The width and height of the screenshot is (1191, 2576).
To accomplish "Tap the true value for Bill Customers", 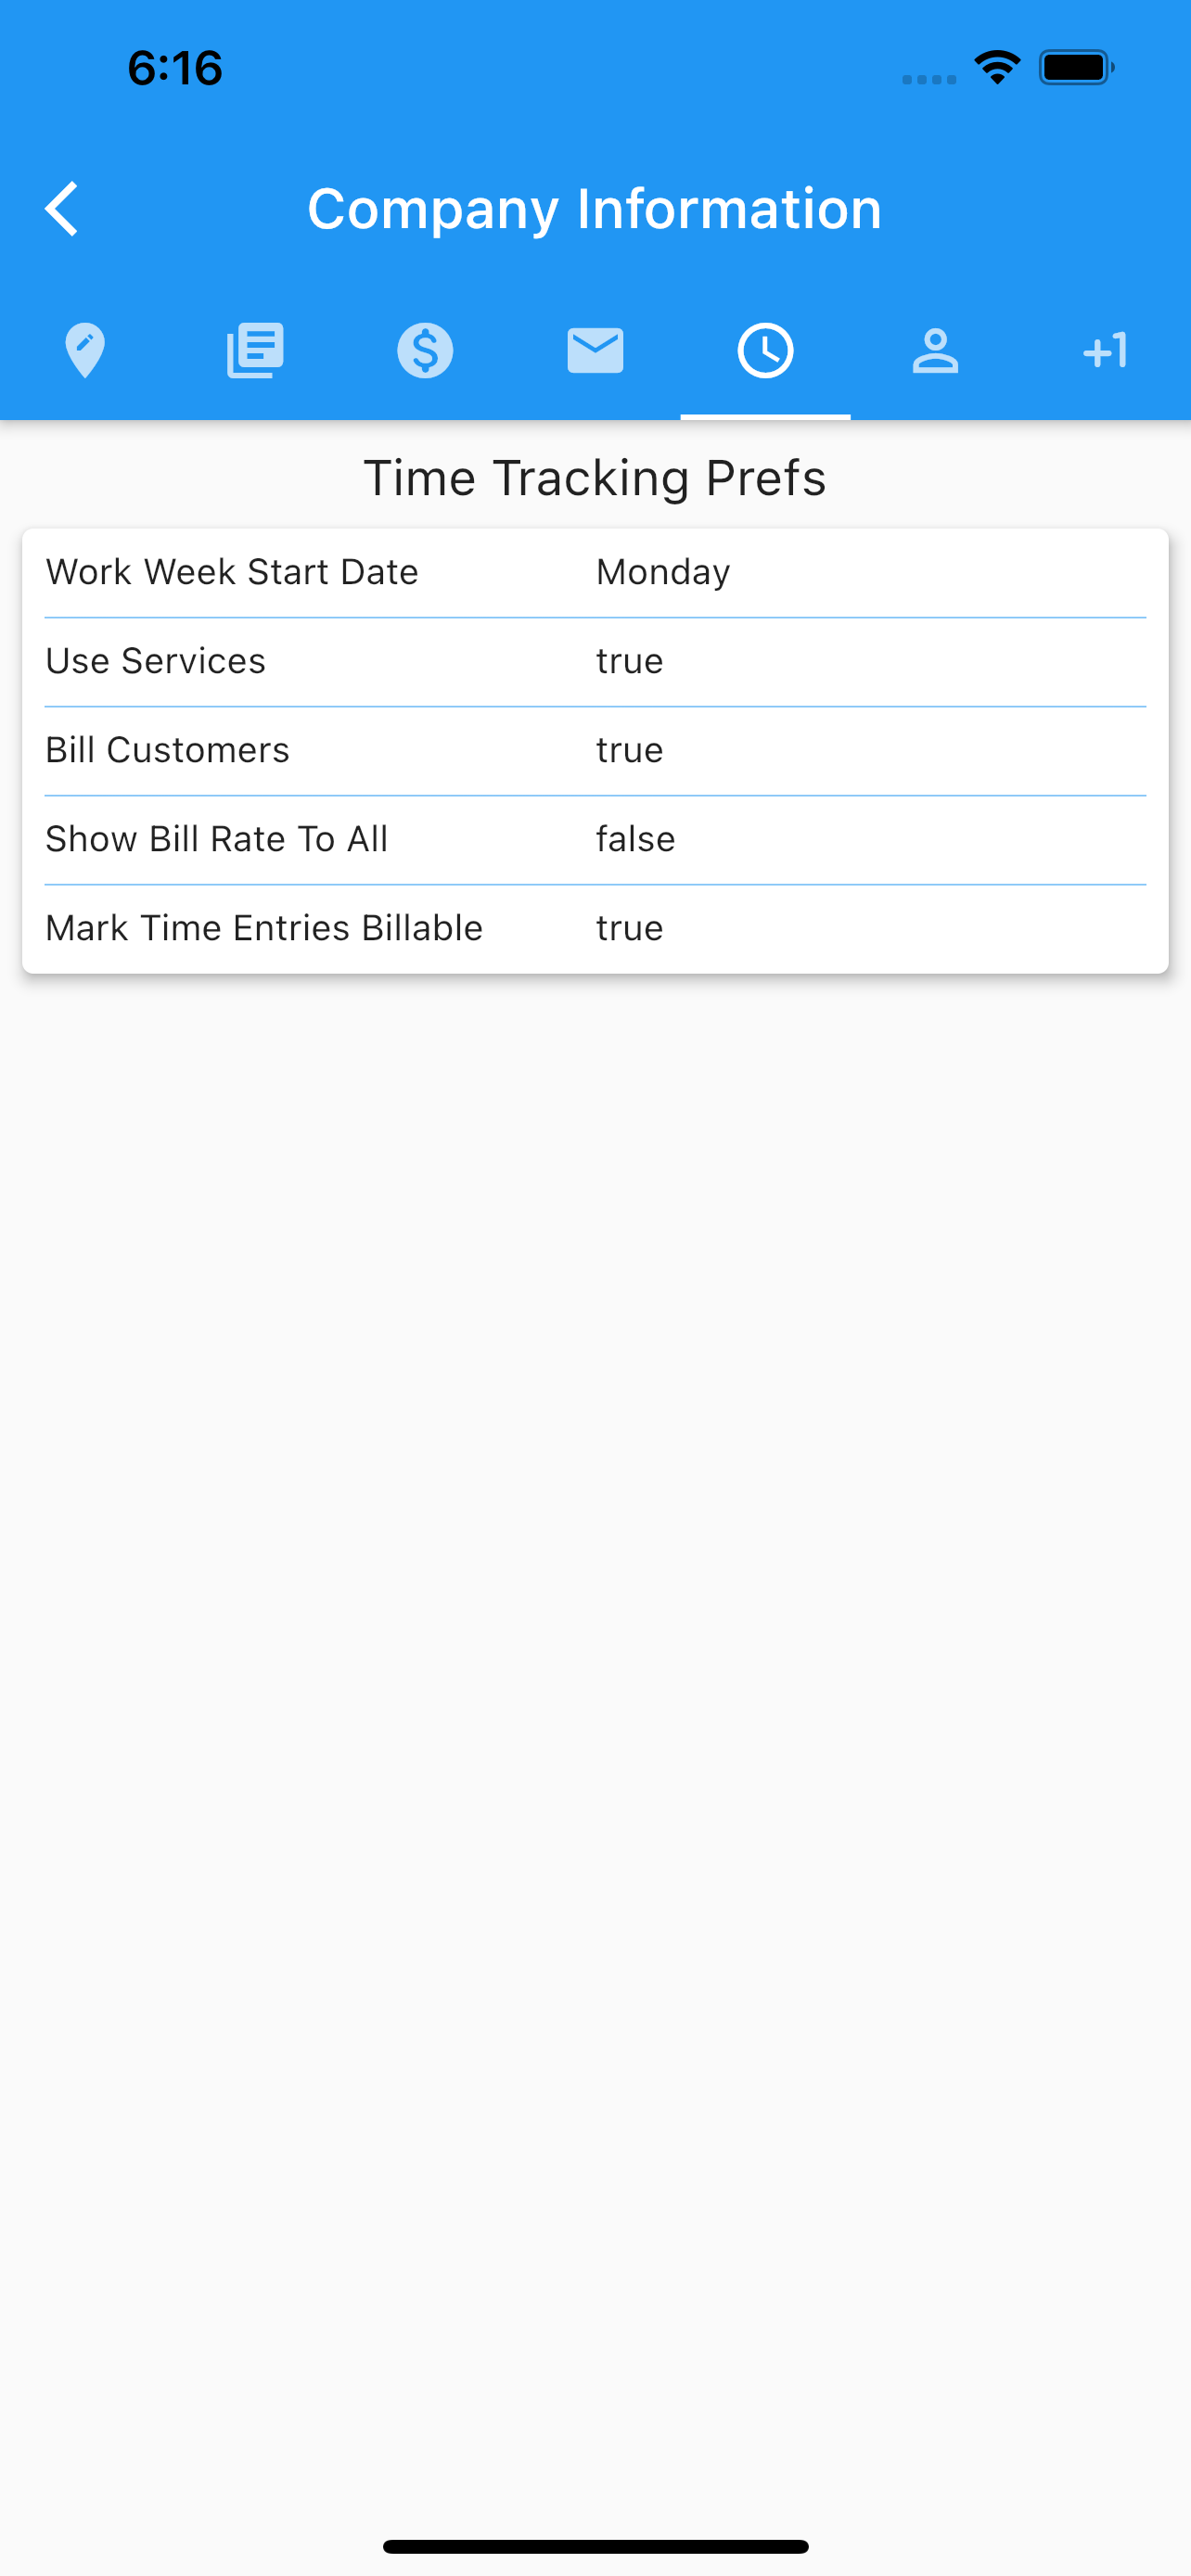I will (x=629, y=750).
